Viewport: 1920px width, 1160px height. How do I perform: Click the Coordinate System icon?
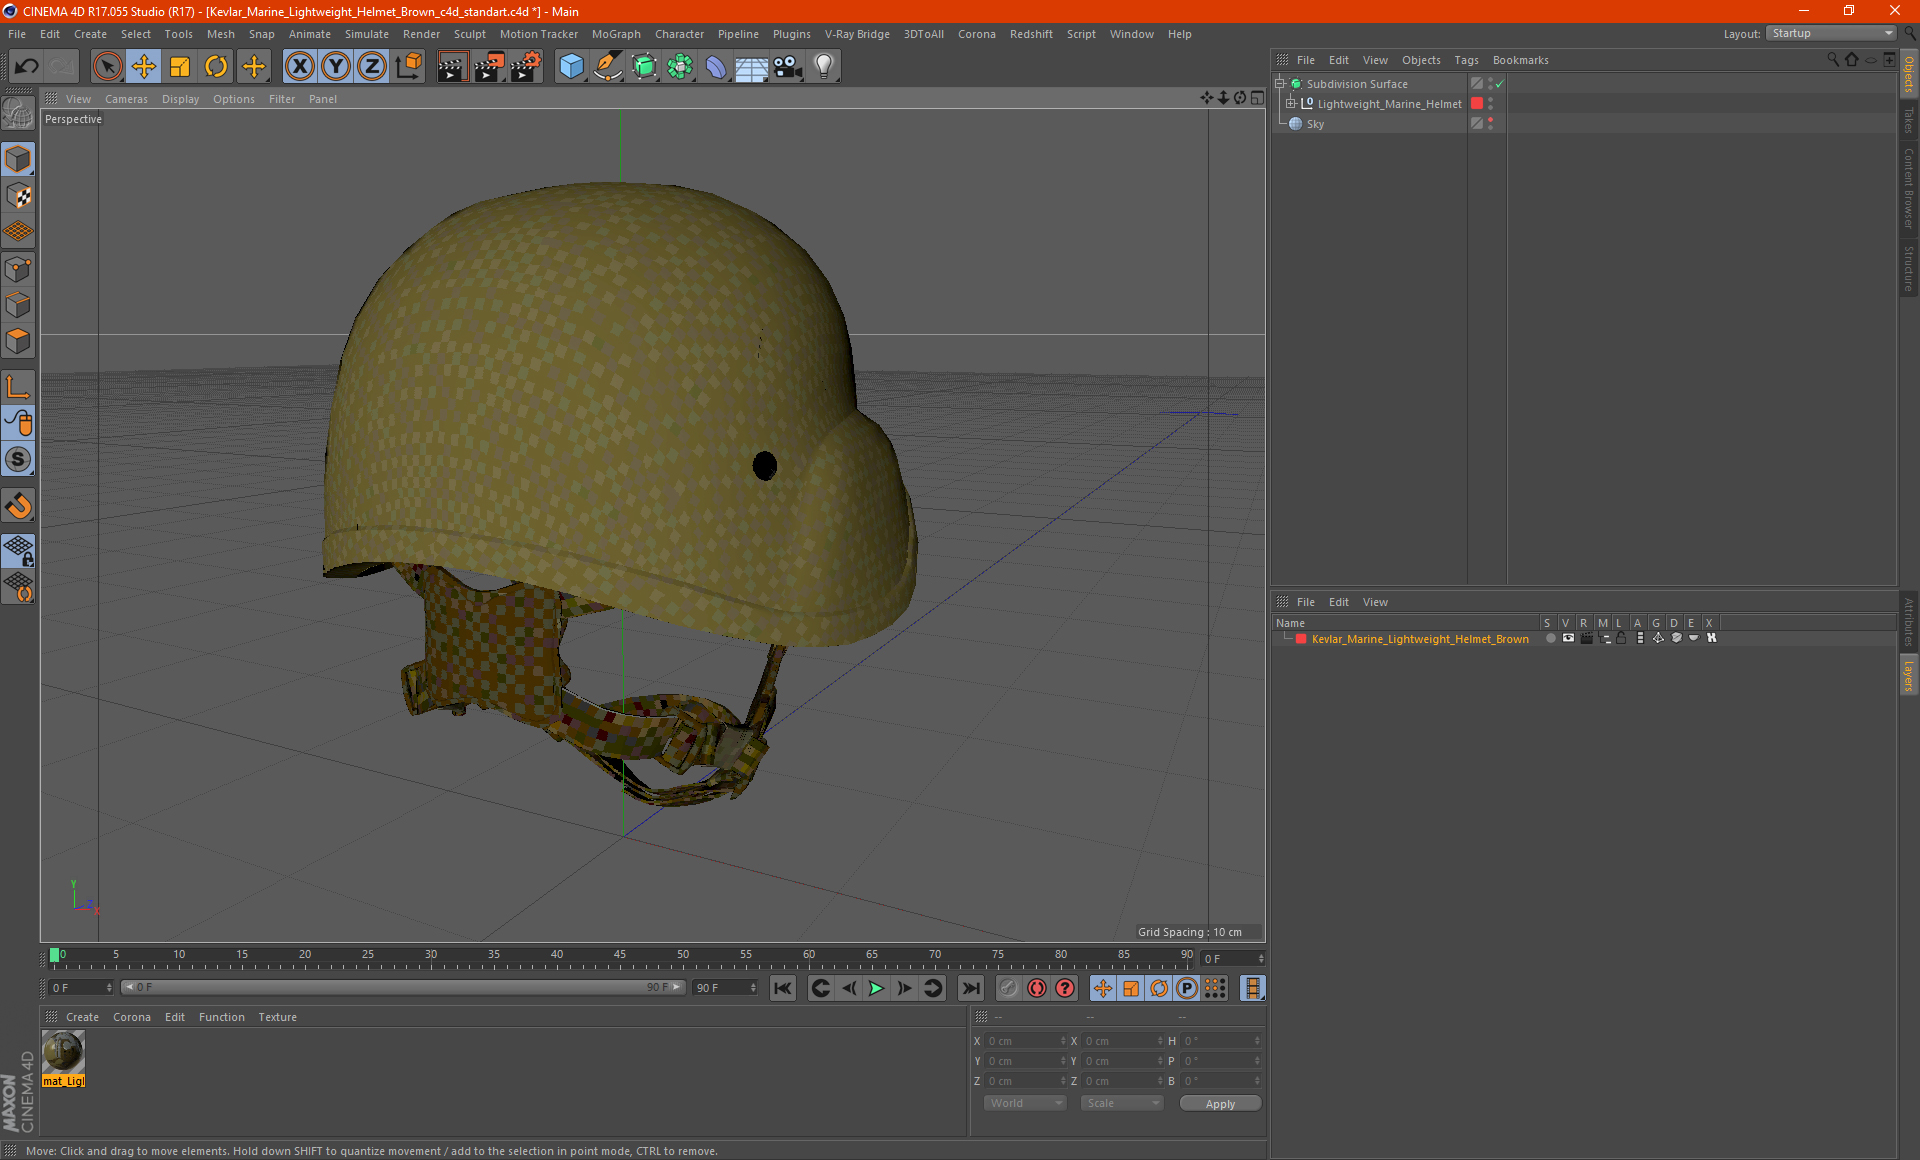coord(408,66)
